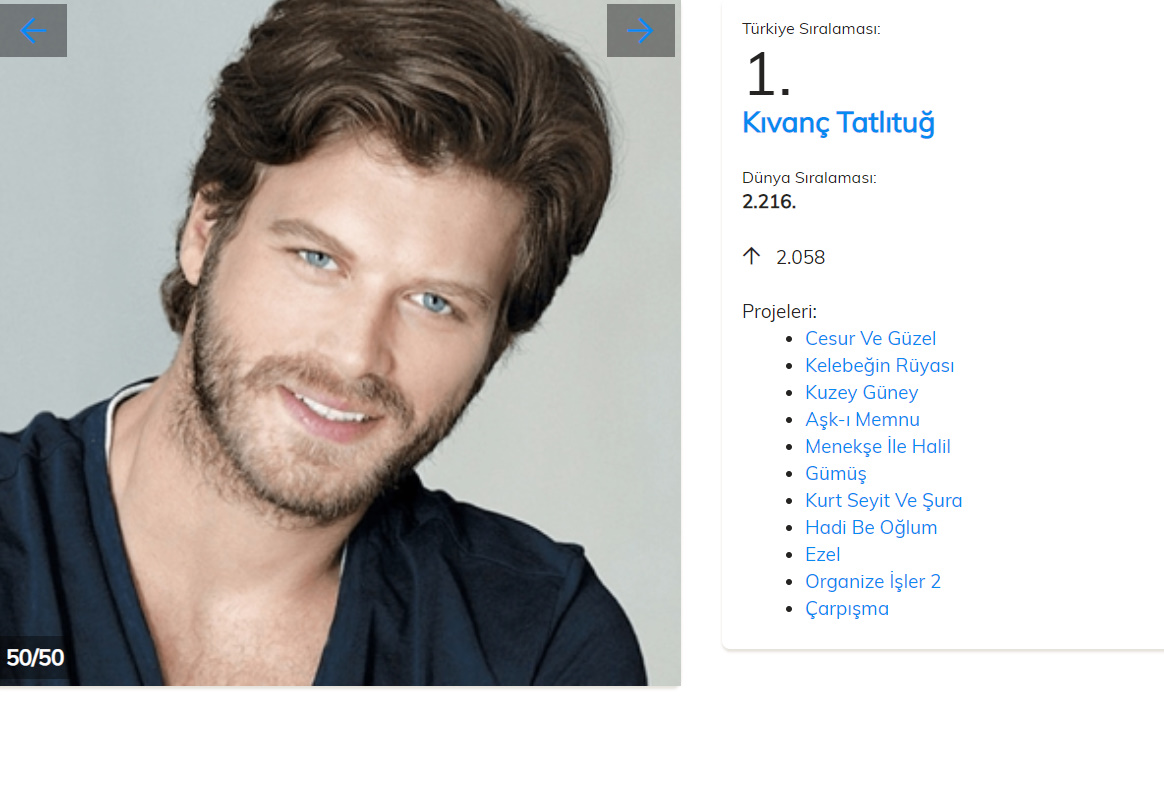Click the world ranking value 2.216
This screenshot has width=1164, height=786.
[769, 202]
